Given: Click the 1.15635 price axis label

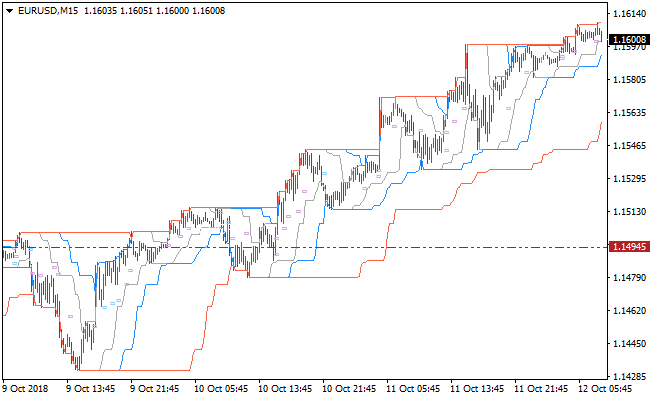Looking at the screenshot, I should pos(629,113).
